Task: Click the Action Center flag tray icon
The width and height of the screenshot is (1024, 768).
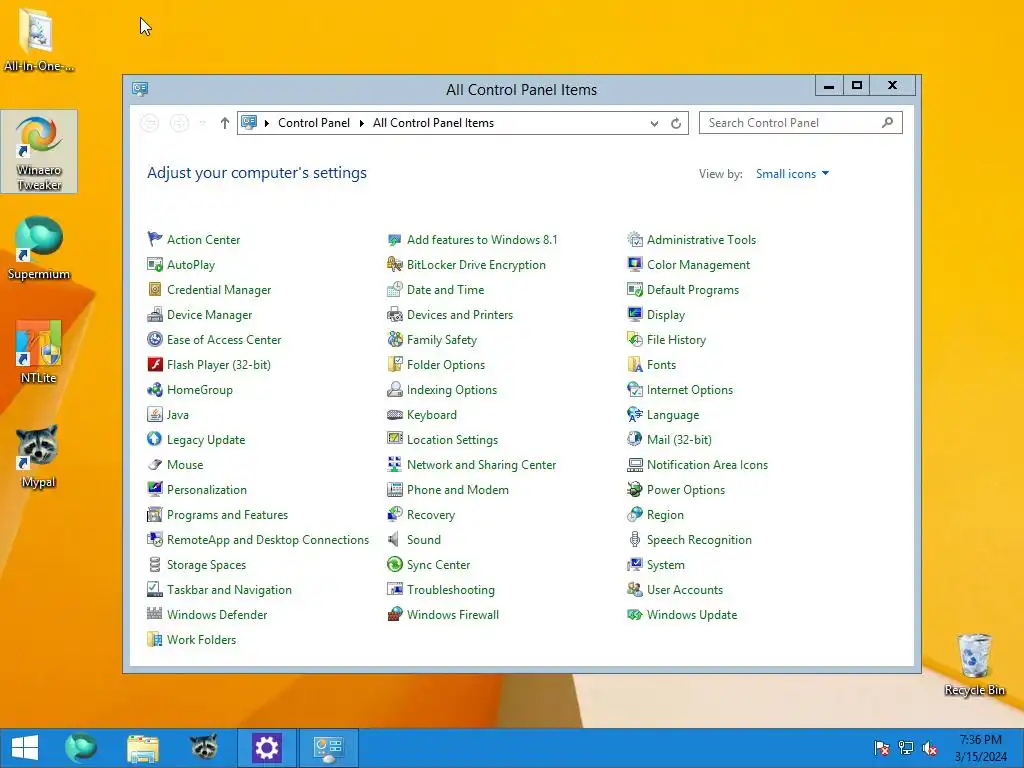Action: tap(881, 748)
